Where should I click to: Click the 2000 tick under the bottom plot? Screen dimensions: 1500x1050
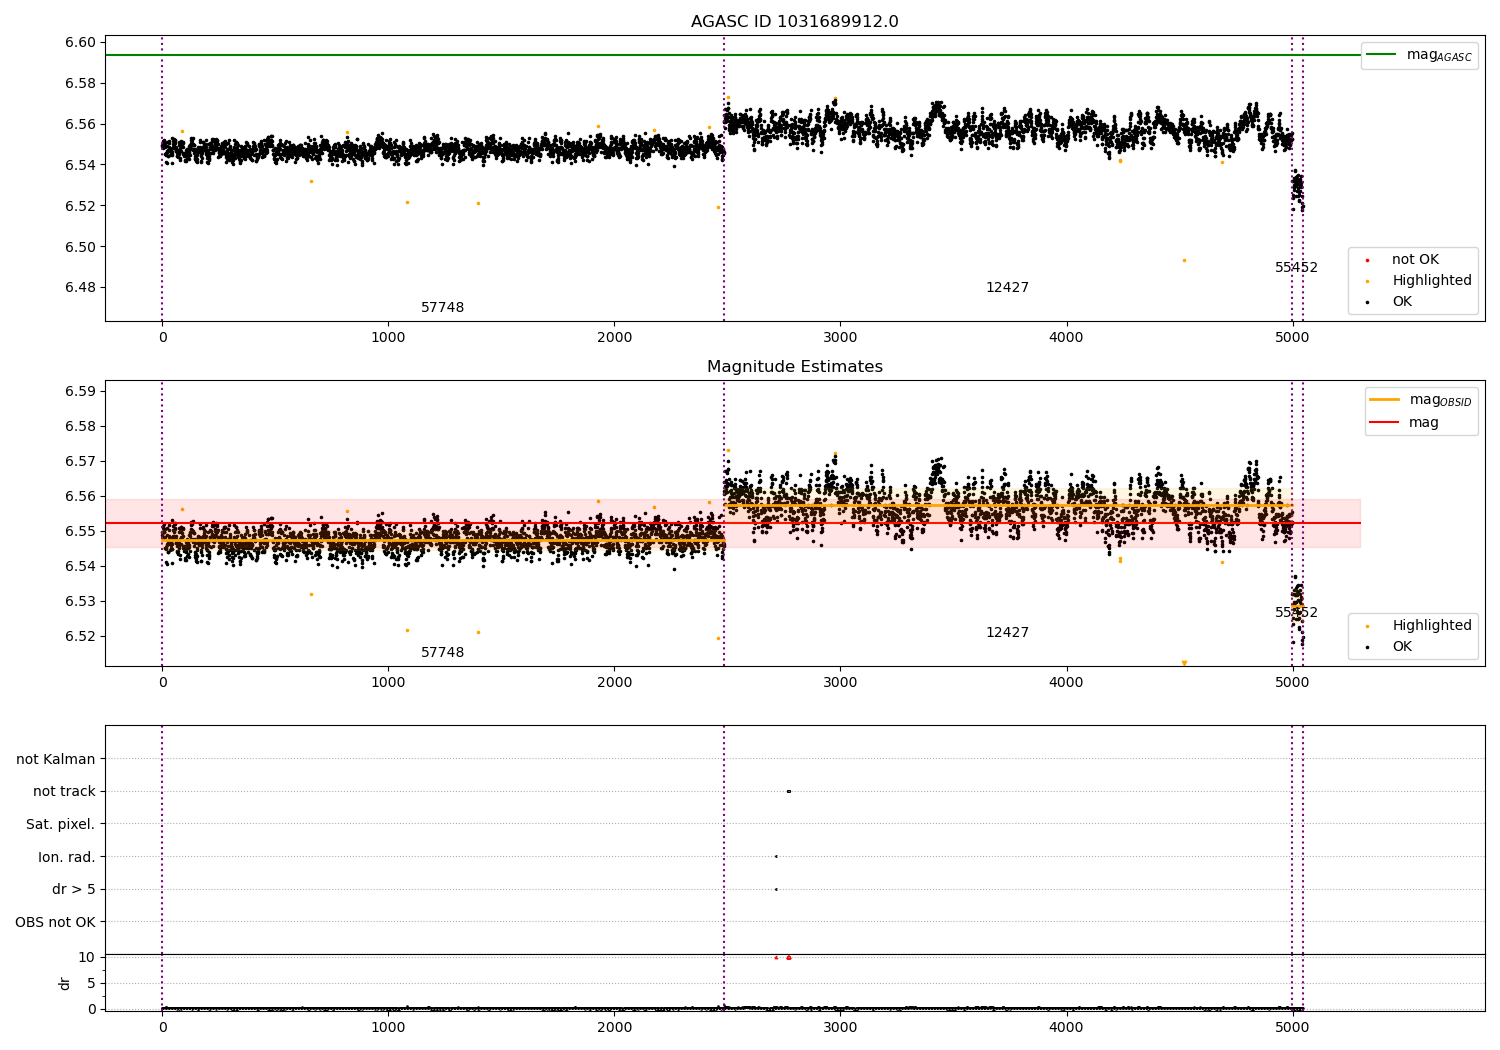click(x=614, y=1028)
